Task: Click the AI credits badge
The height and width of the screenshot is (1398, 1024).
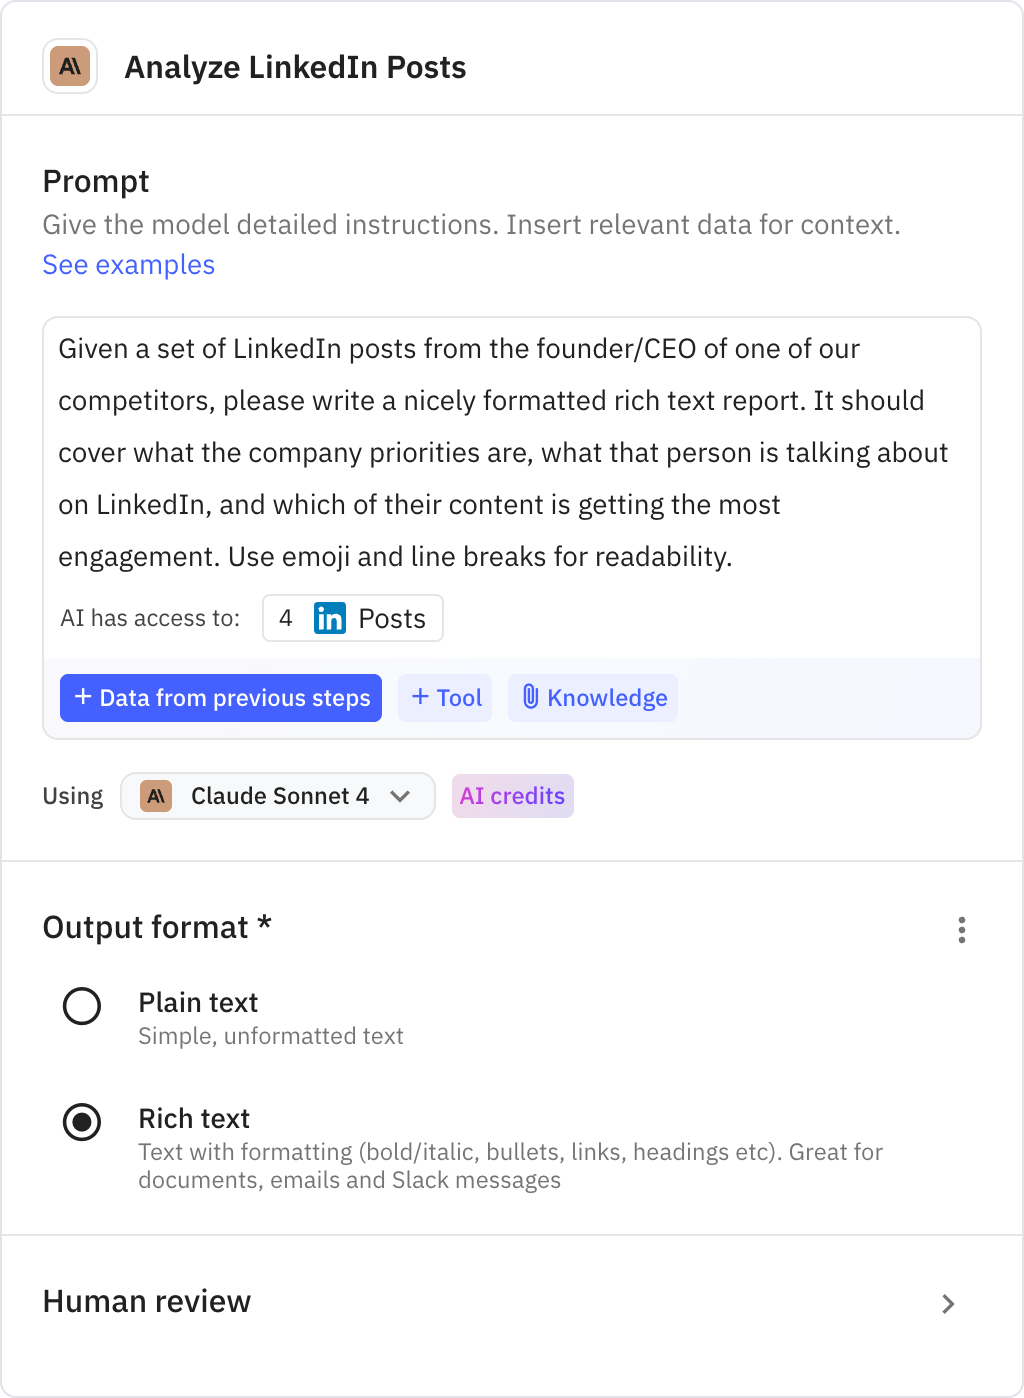Action: tap(512, 796)
